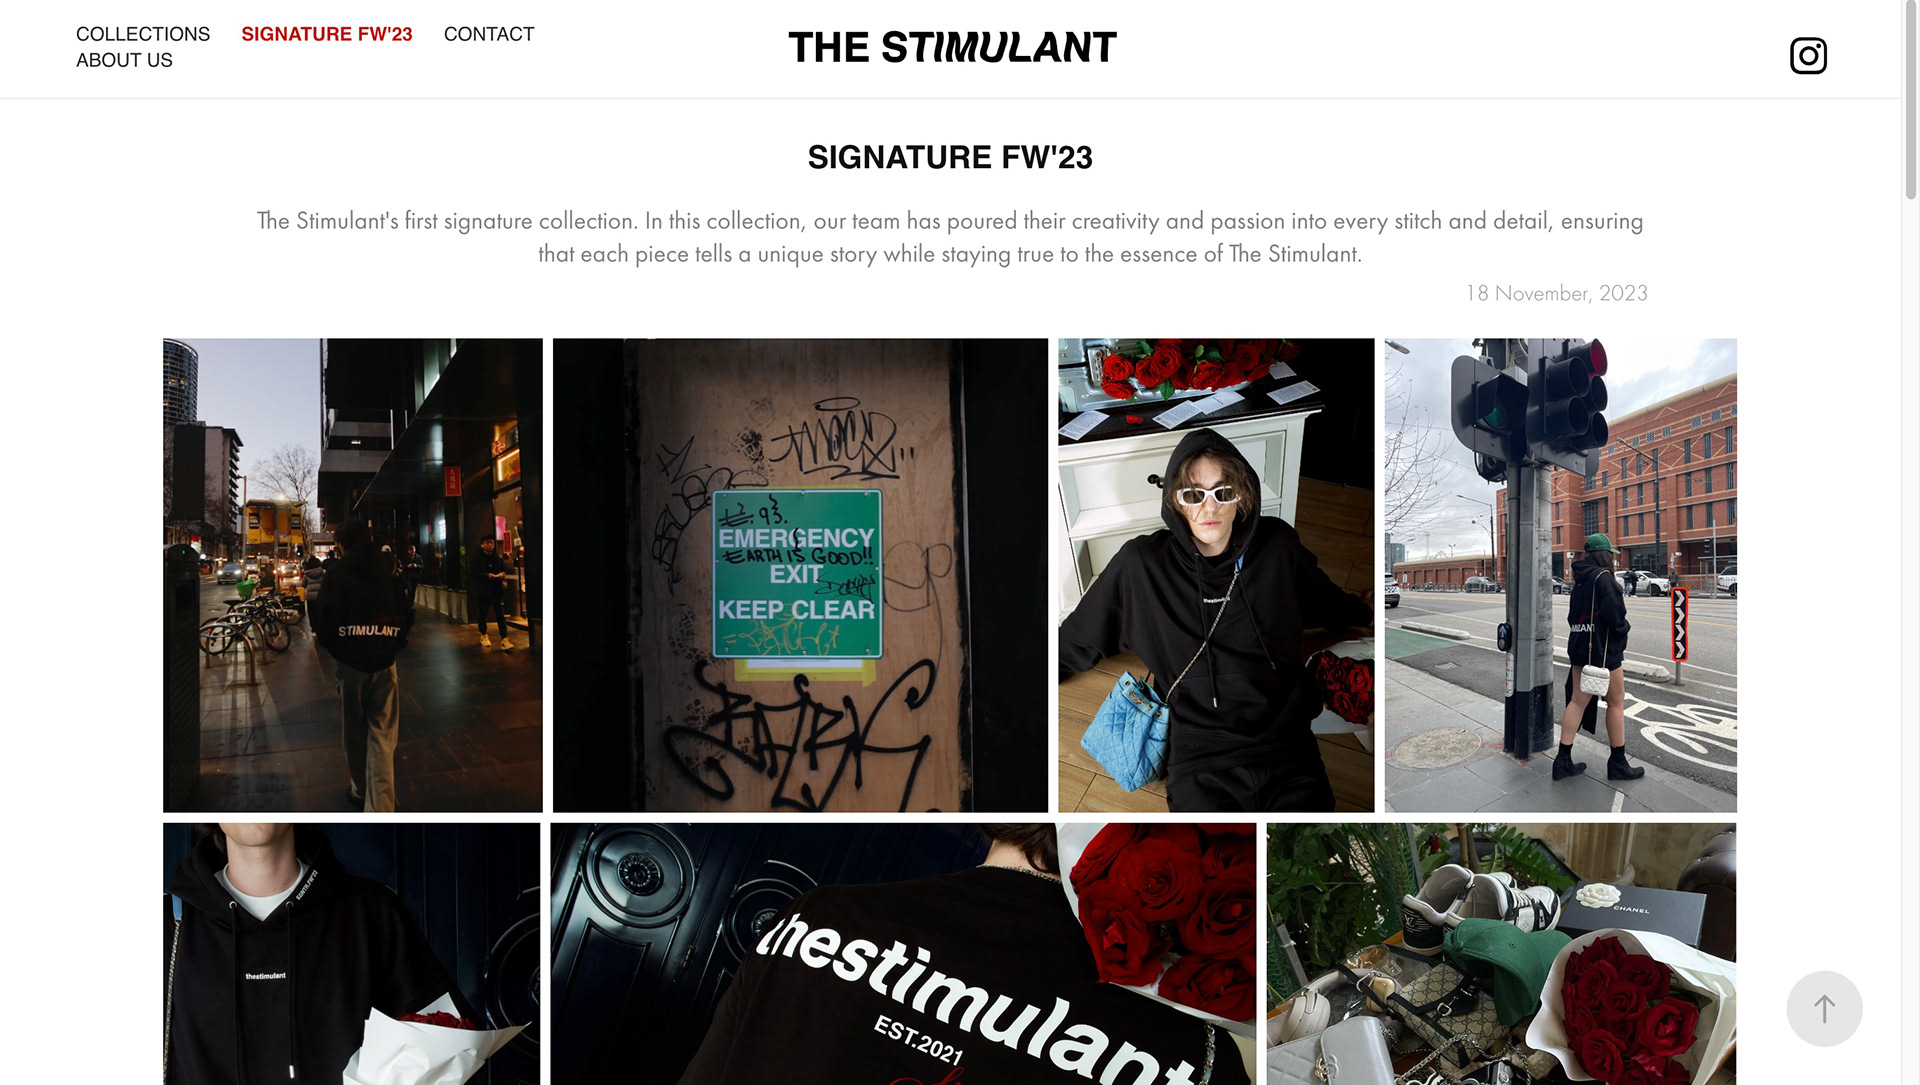
Task: Open the night street hoodie photo
Action: tap(353, 575)
